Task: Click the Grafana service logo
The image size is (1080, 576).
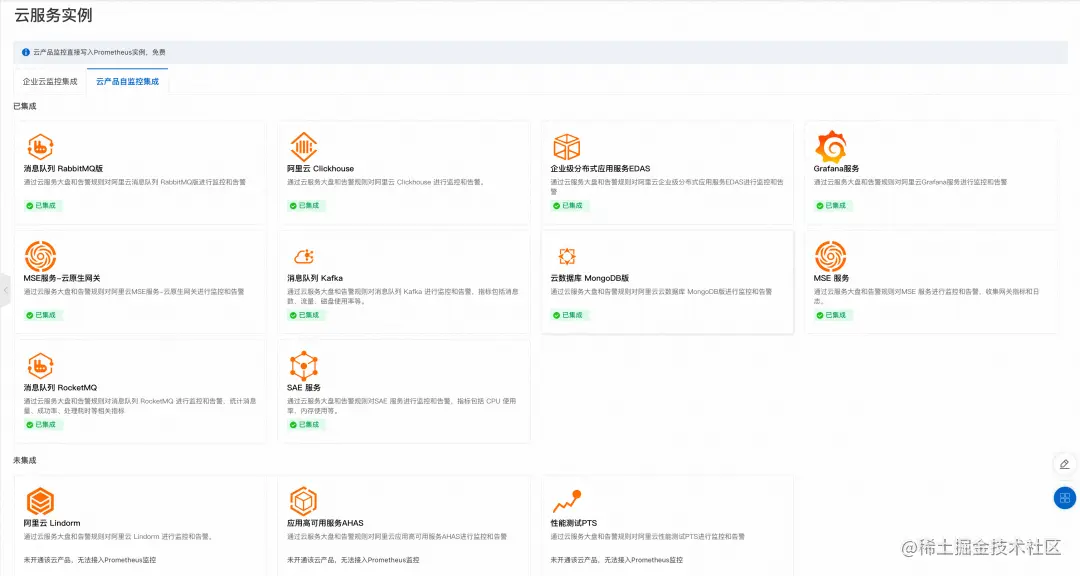Action: tap(831, 146)
